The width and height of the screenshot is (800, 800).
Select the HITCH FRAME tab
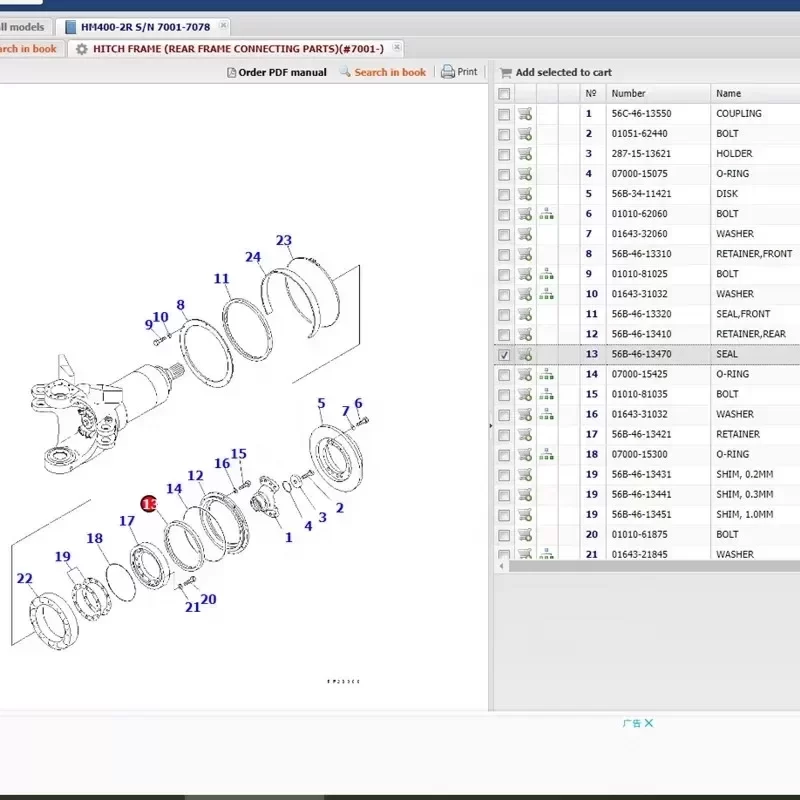tap(237, 48)
